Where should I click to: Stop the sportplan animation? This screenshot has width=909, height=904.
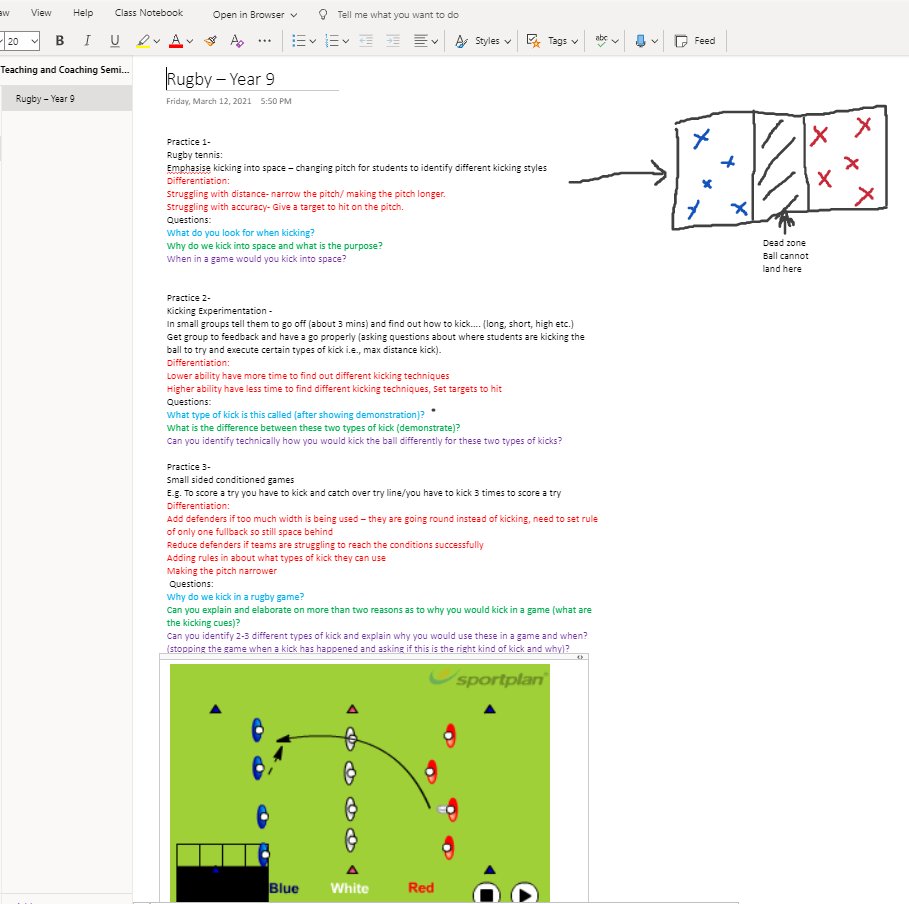point(486,894)
